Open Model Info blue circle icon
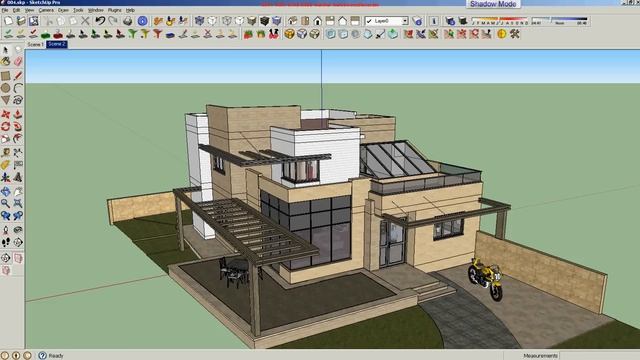Screen dimensions: 640x360 (x=142, y=20)
